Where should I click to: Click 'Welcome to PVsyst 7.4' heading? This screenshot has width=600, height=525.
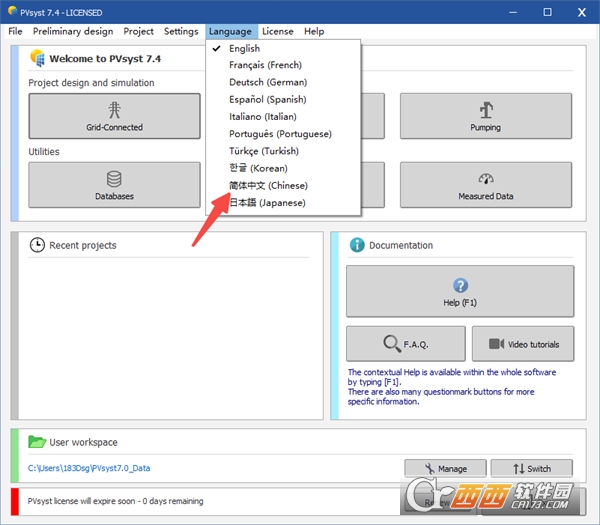[105, 59]
